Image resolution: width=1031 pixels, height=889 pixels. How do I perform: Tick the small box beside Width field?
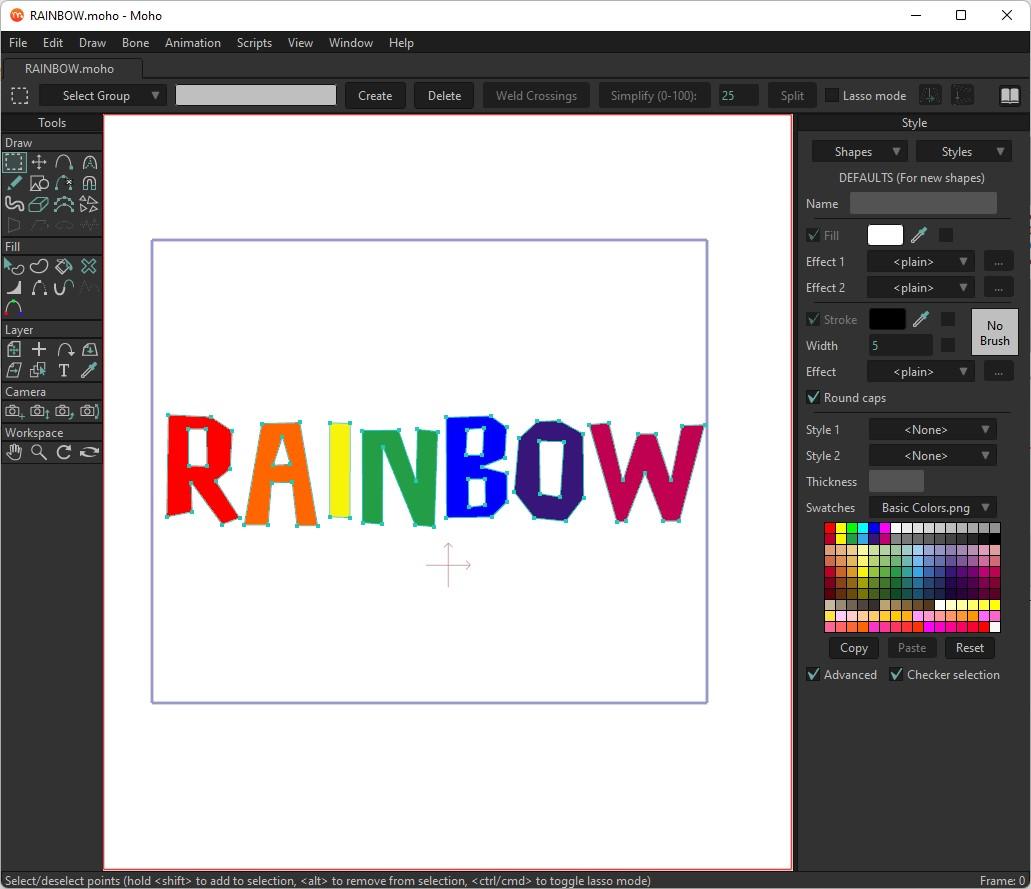tap(947, 345)
